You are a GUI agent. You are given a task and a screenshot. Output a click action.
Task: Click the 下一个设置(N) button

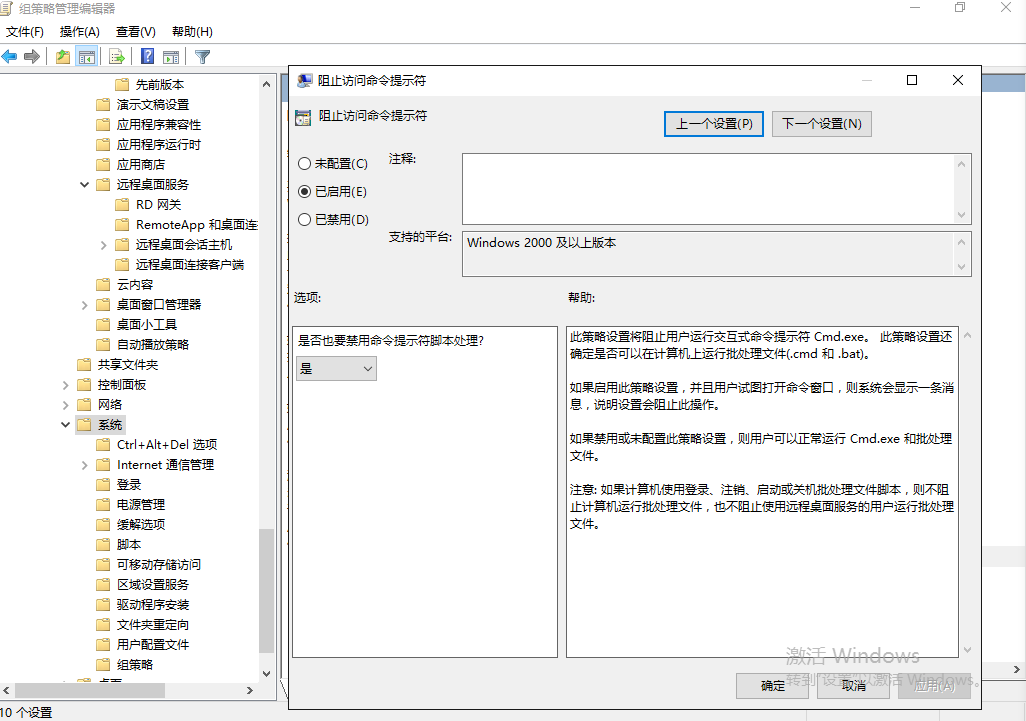pyautogui.click(x=822, y=124)
